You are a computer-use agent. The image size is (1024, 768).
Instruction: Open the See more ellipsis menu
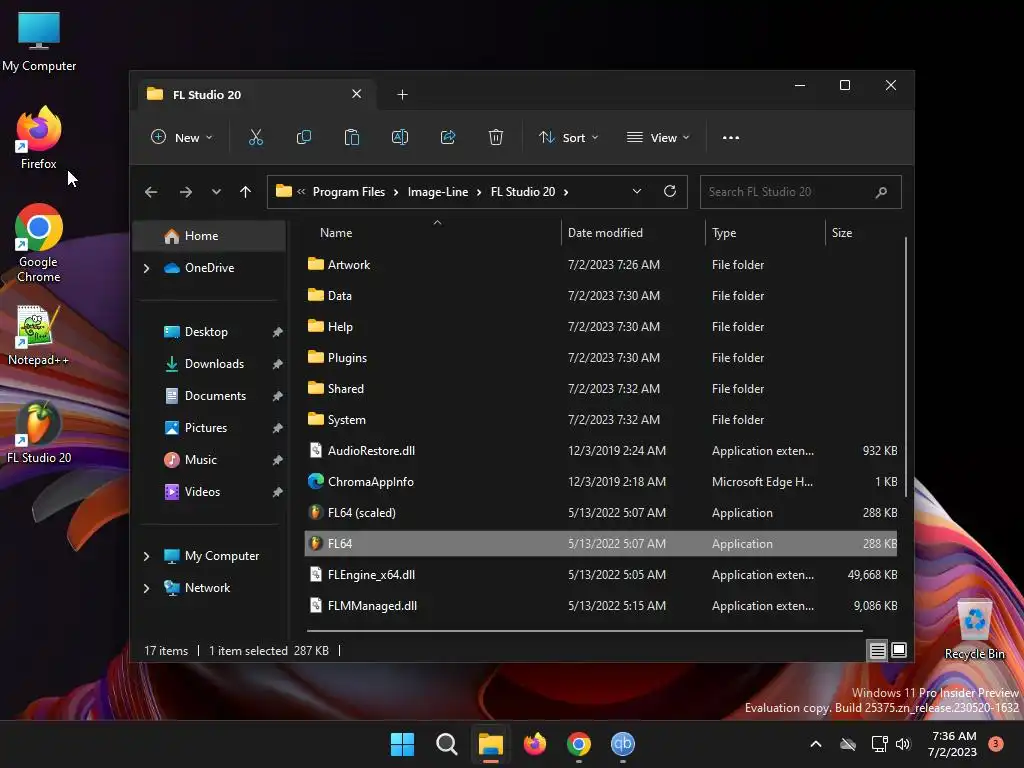(x=731, y=138)
